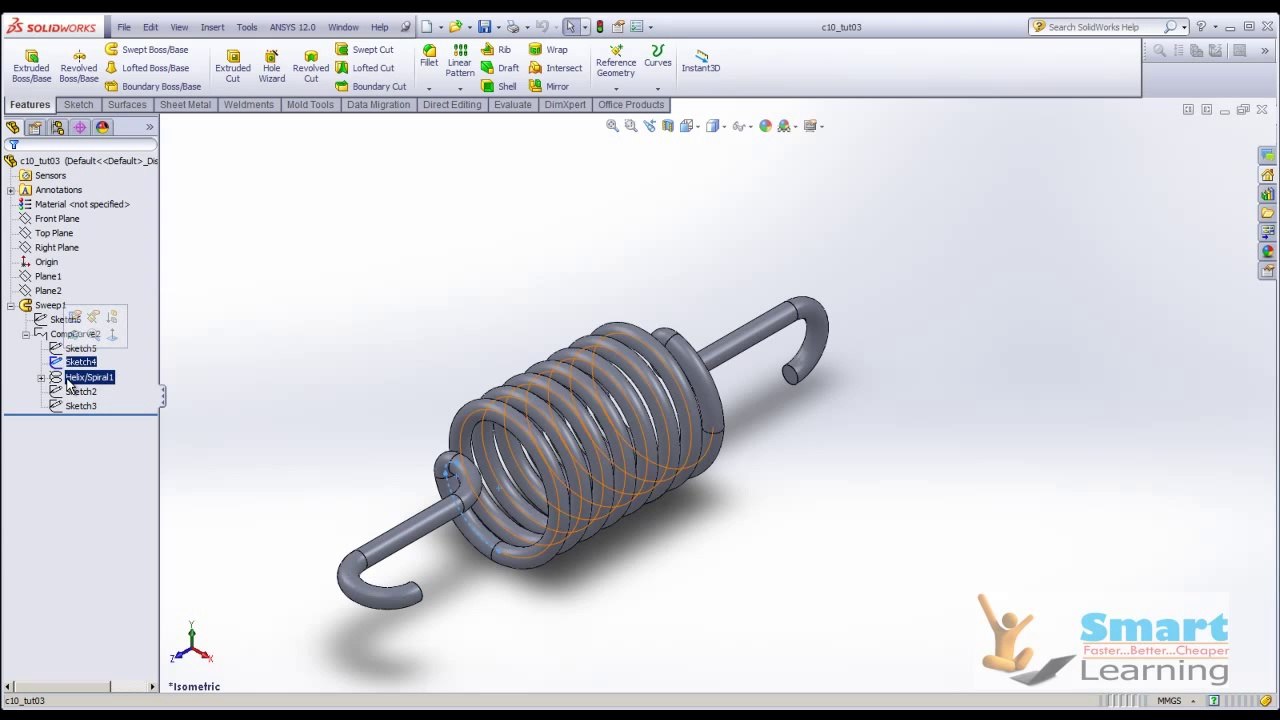Viewport: 1280px width, 720px height.
Task: Expand the Helix/Spiral1 node
Action: point(41,377)
